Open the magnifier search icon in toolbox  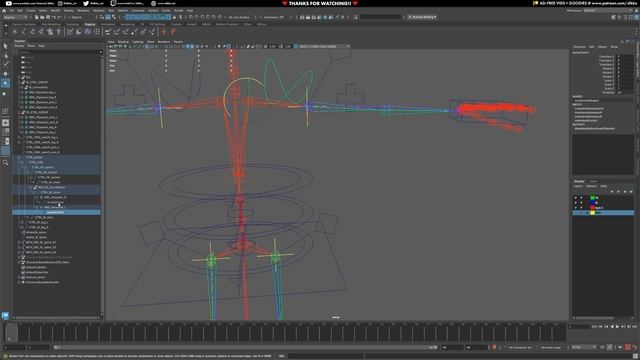click(5, 162)
